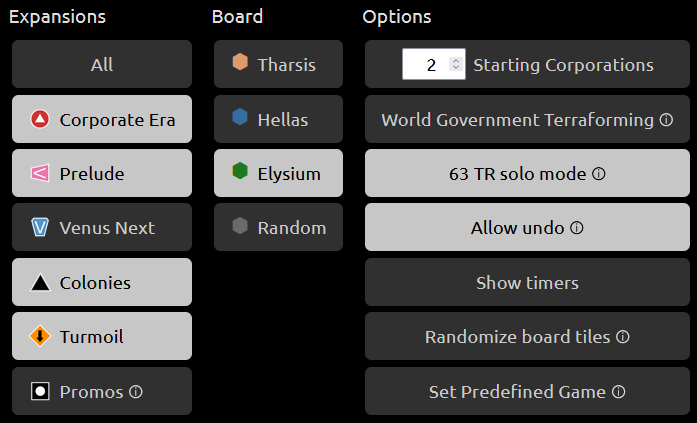Click the info icon beside Promos

click(x=136, y=392)
